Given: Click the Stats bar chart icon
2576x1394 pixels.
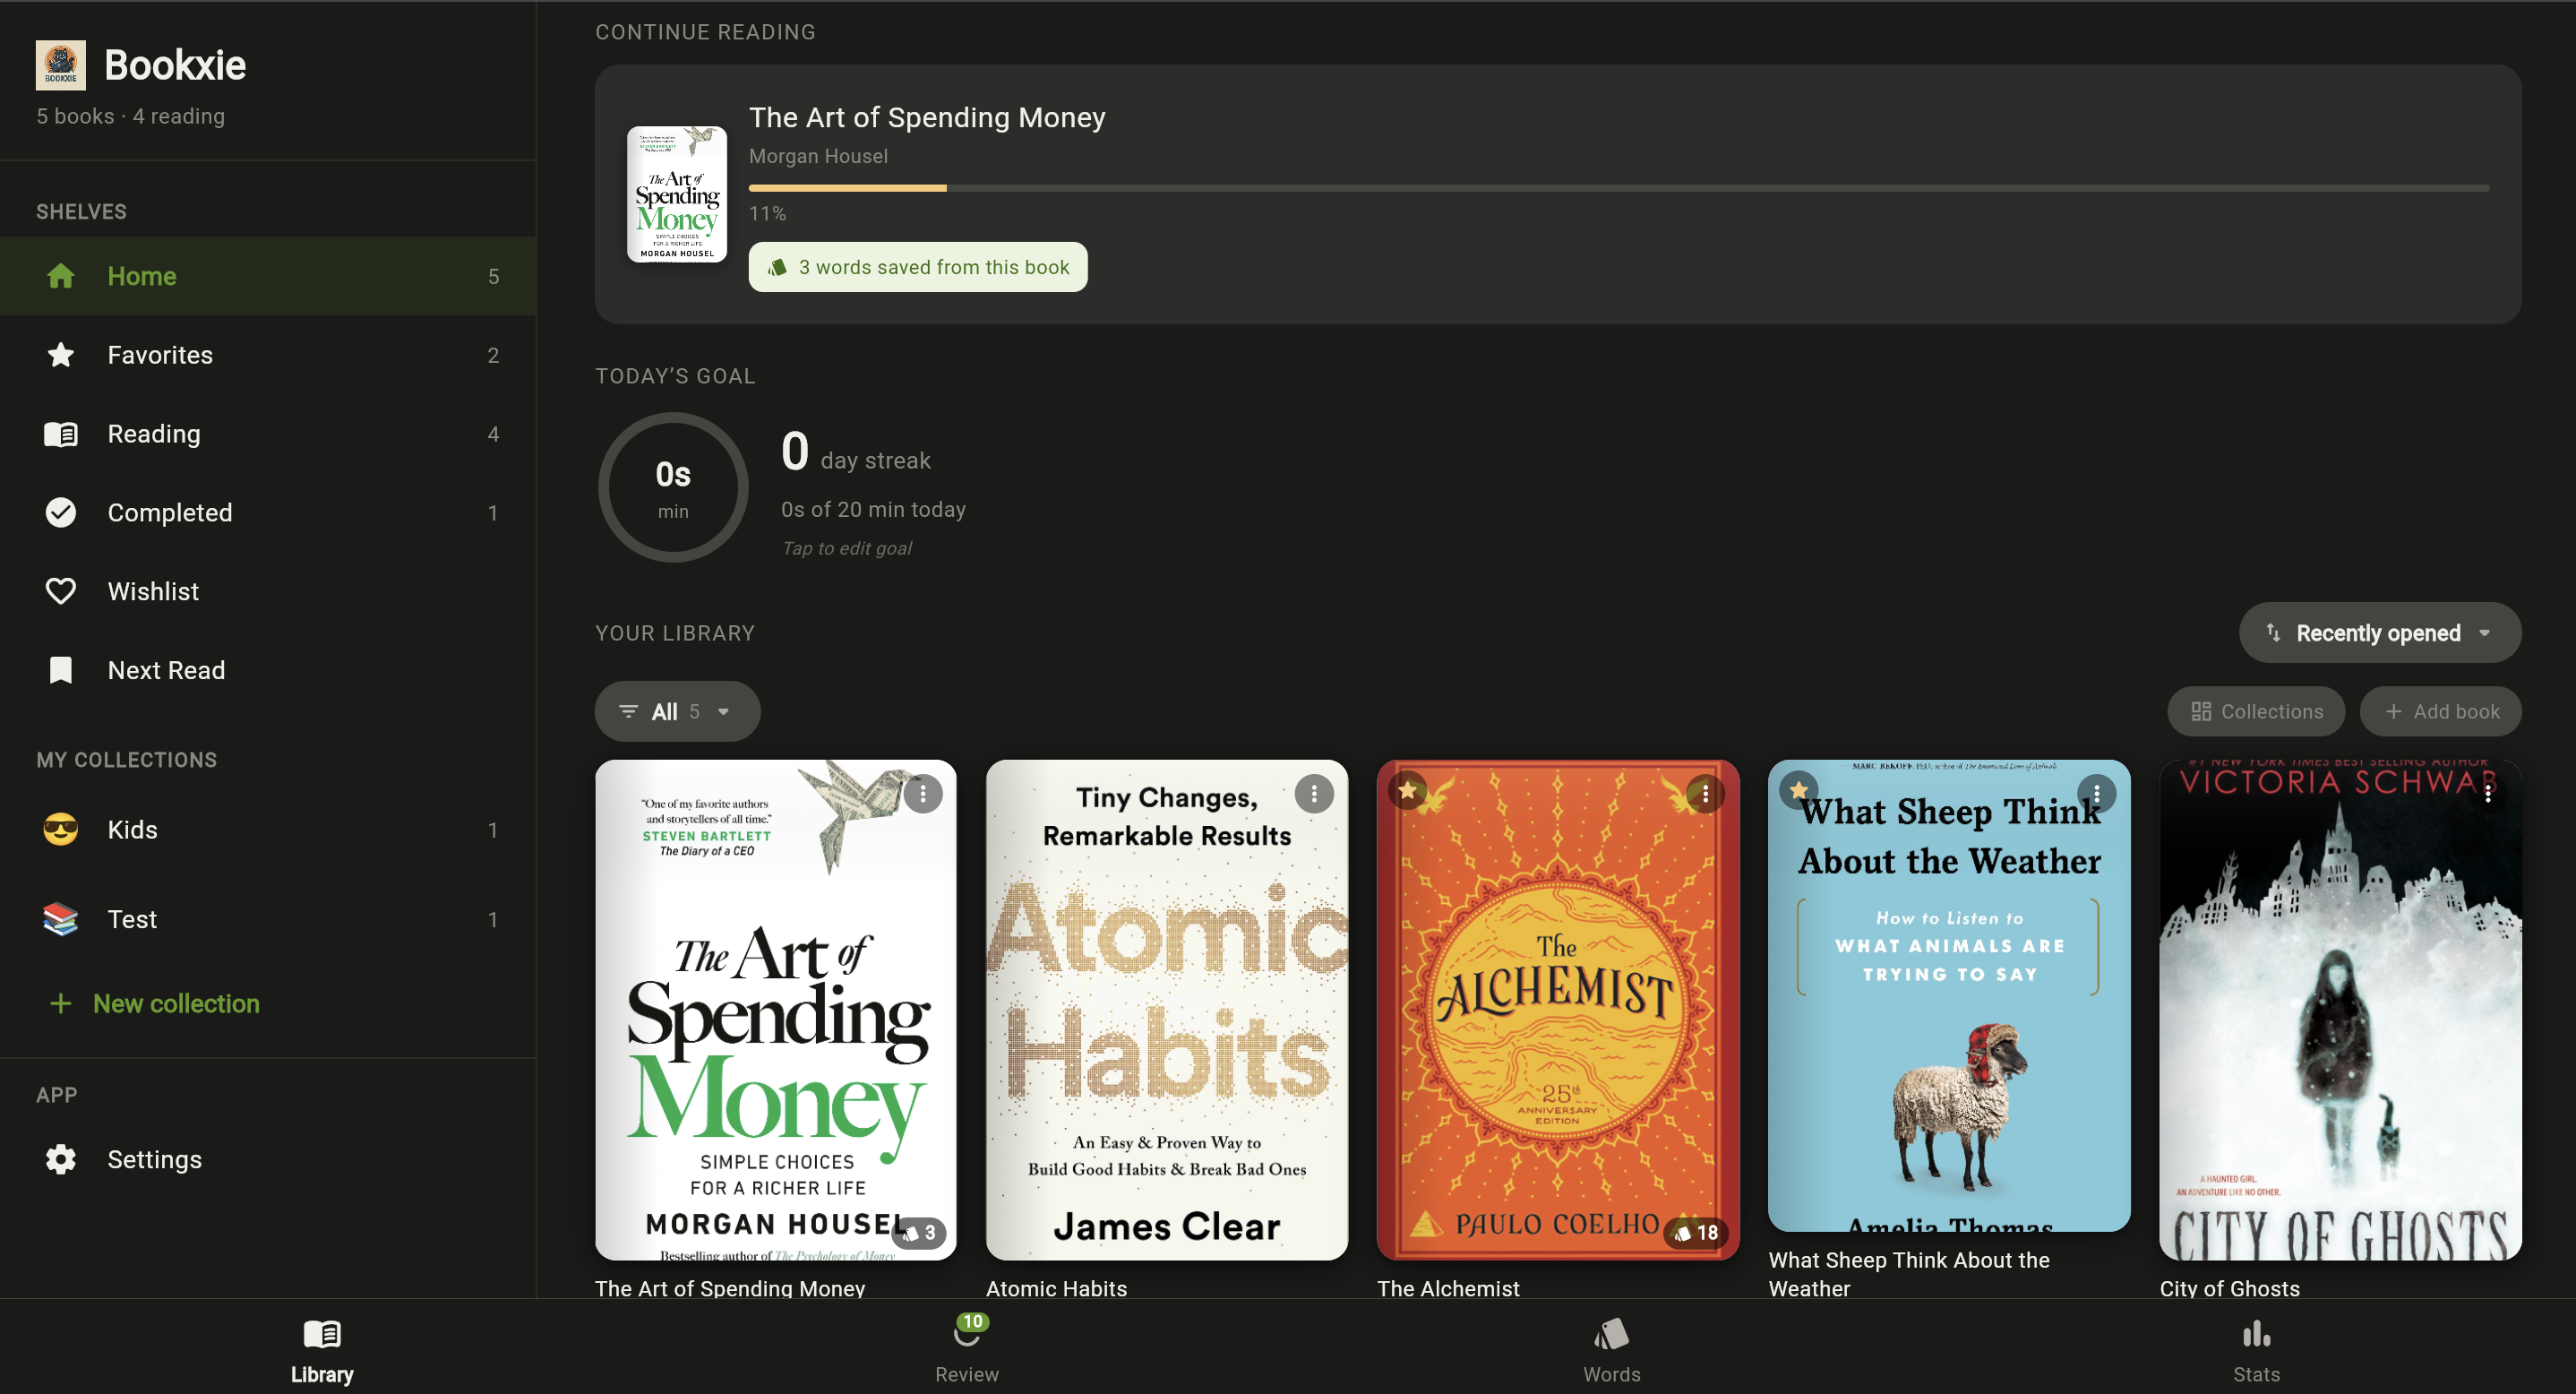Looking at the screenshot, I should tap(2256, 1334).
